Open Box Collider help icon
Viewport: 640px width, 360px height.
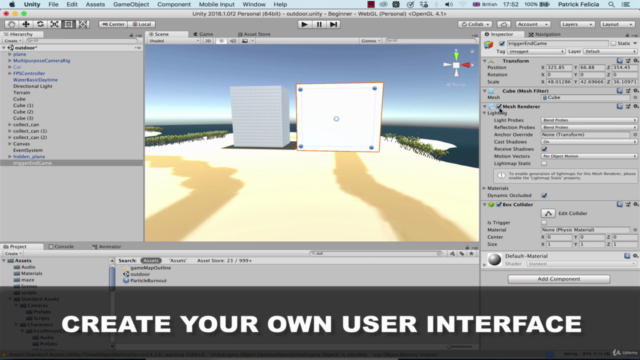point(620,204)
